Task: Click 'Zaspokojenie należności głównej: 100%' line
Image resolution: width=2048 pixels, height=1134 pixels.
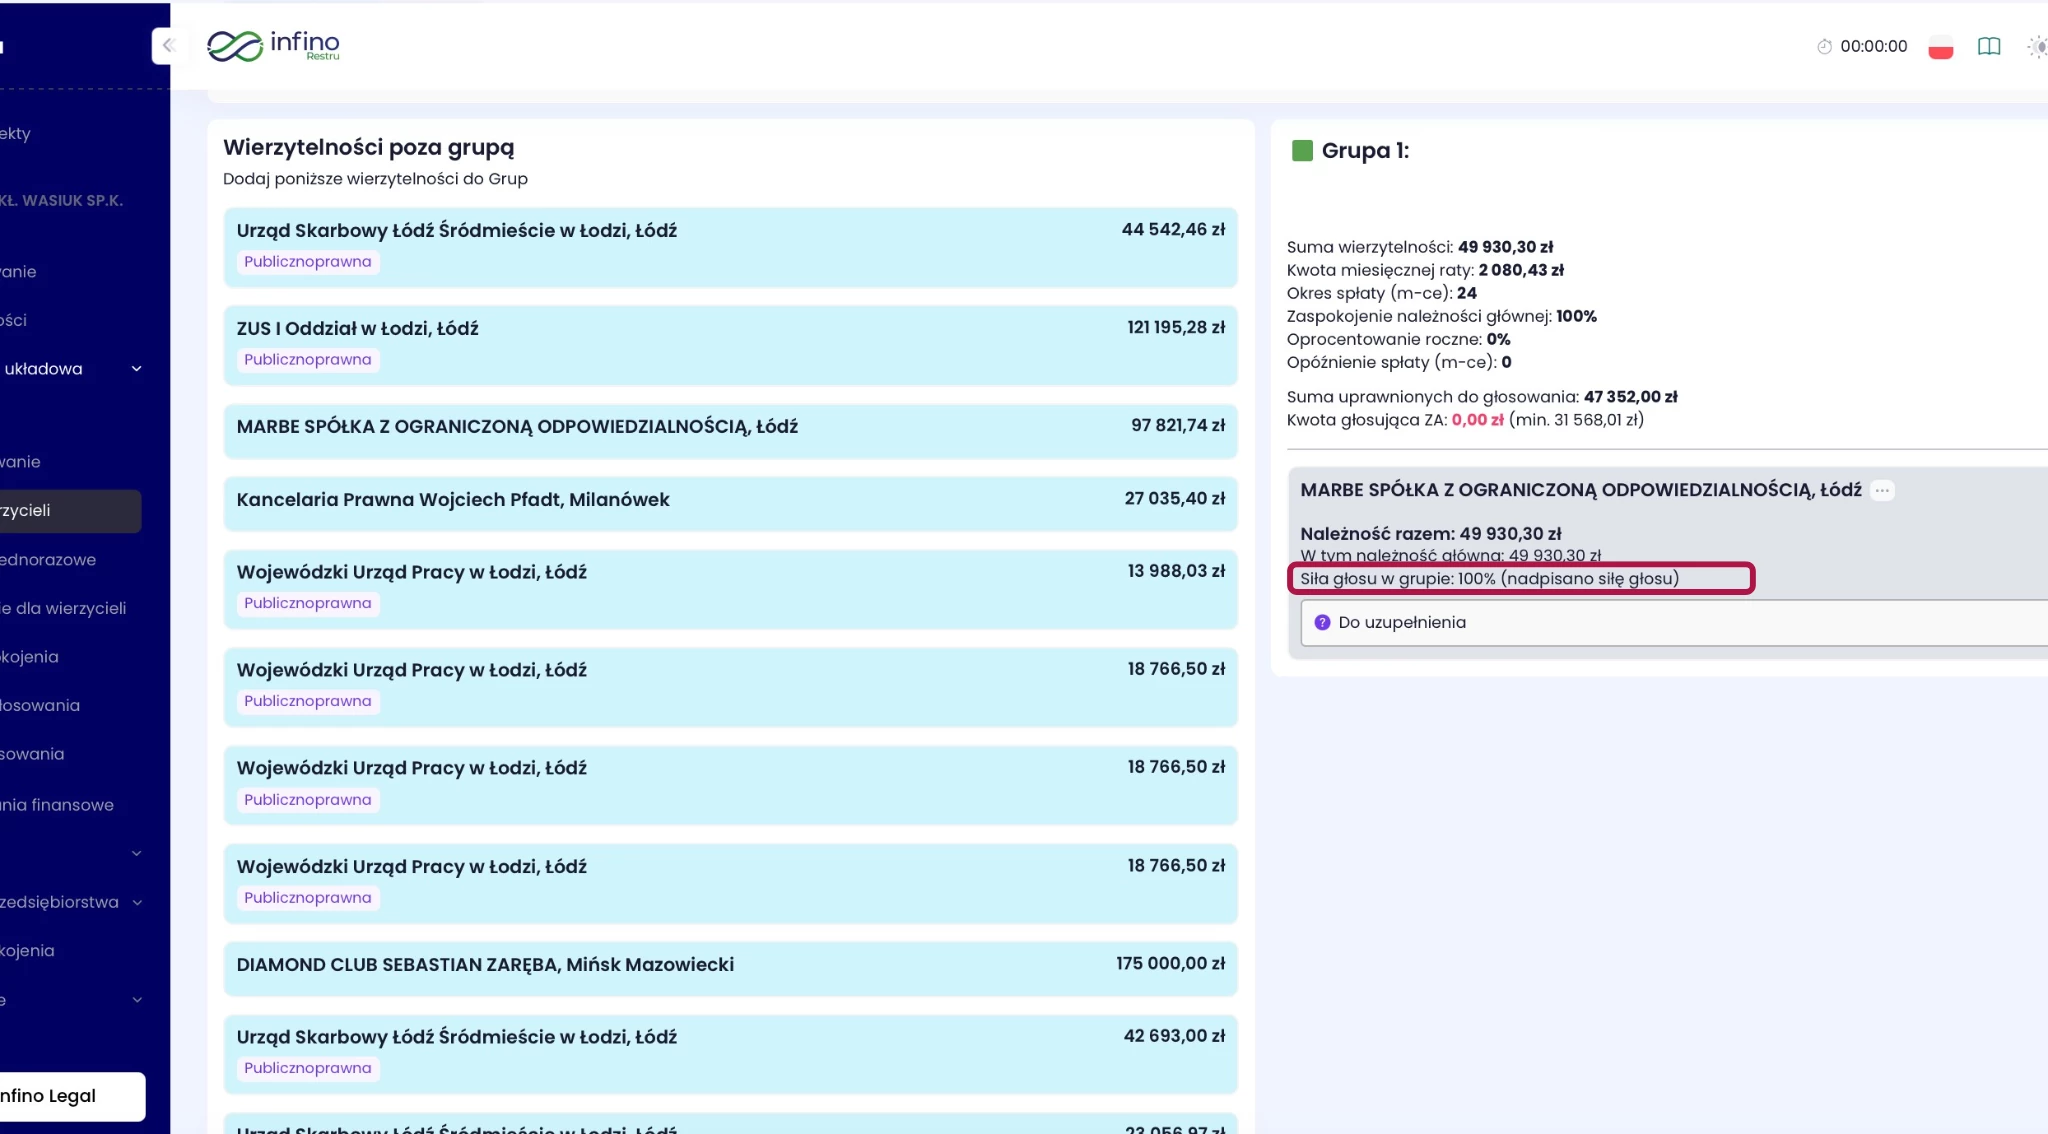Action: click(x=1442, y=316)
